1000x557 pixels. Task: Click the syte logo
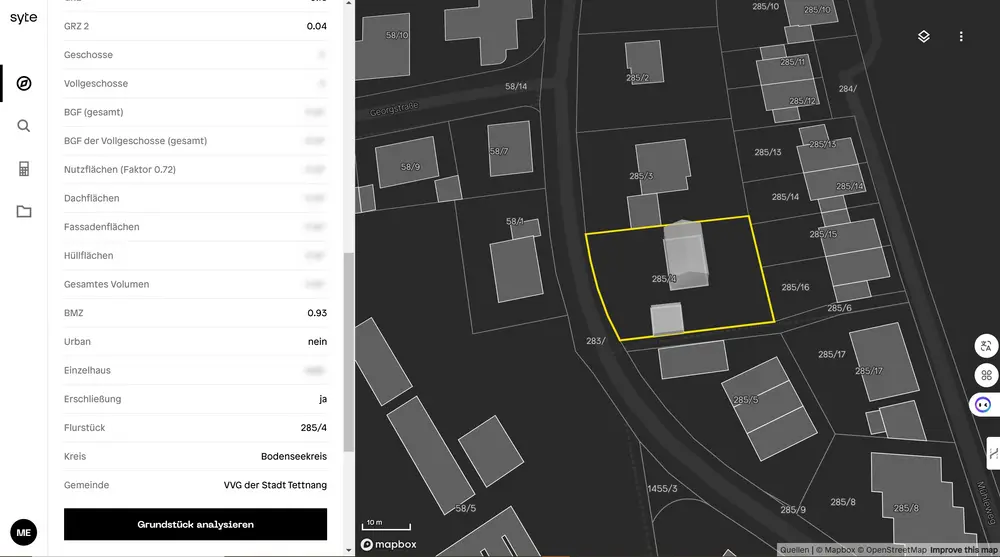pyautogui.click(x=24, y=18)
